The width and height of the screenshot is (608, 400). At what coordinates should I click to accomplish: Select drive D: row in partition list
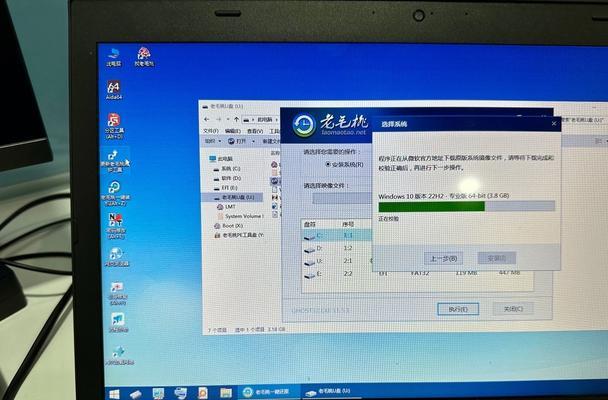click(x=337, y=248)
